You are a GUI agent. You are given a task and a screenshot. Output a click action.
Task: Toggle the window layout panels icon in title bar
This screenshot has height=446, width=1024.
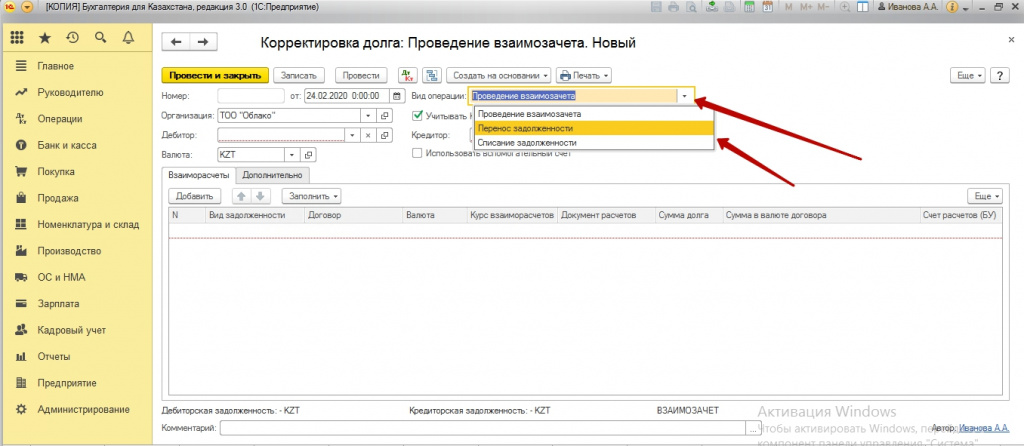click(863, 7)
